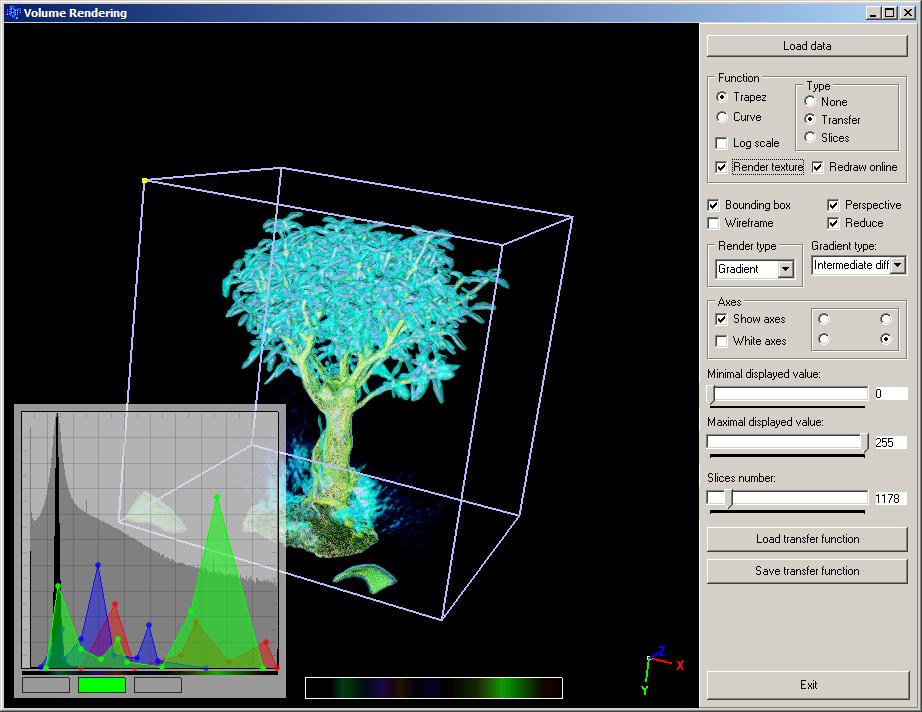Open the Load transfer function dialog
The image size is (922, 712).
pos(807,539)
